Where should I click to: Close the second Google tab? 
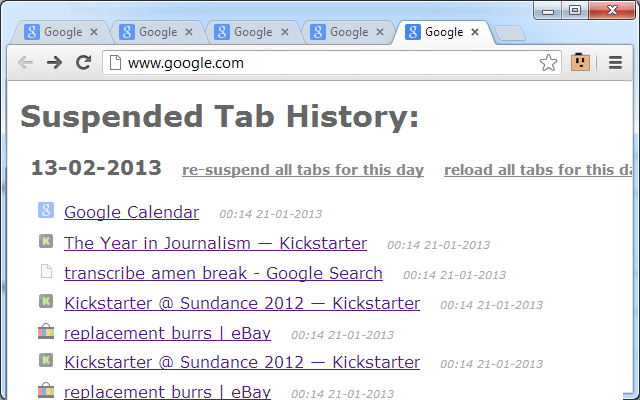pyautogui.click(x=189, y=32)
